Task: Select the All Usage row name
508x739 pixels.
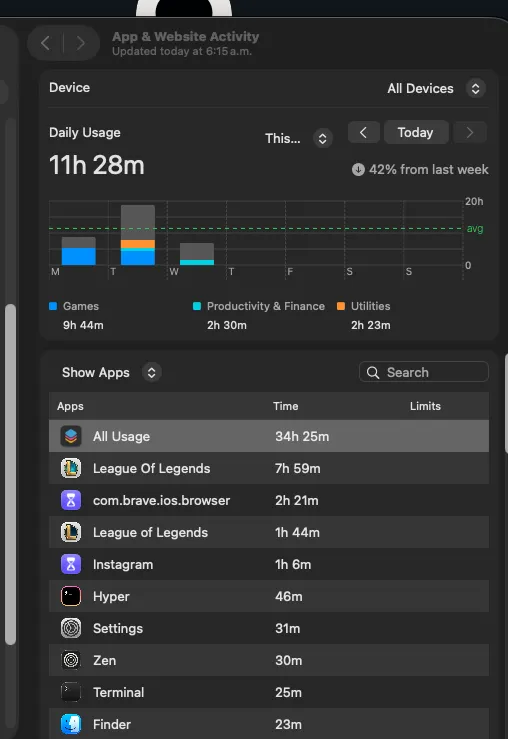Action: point(122,436)
